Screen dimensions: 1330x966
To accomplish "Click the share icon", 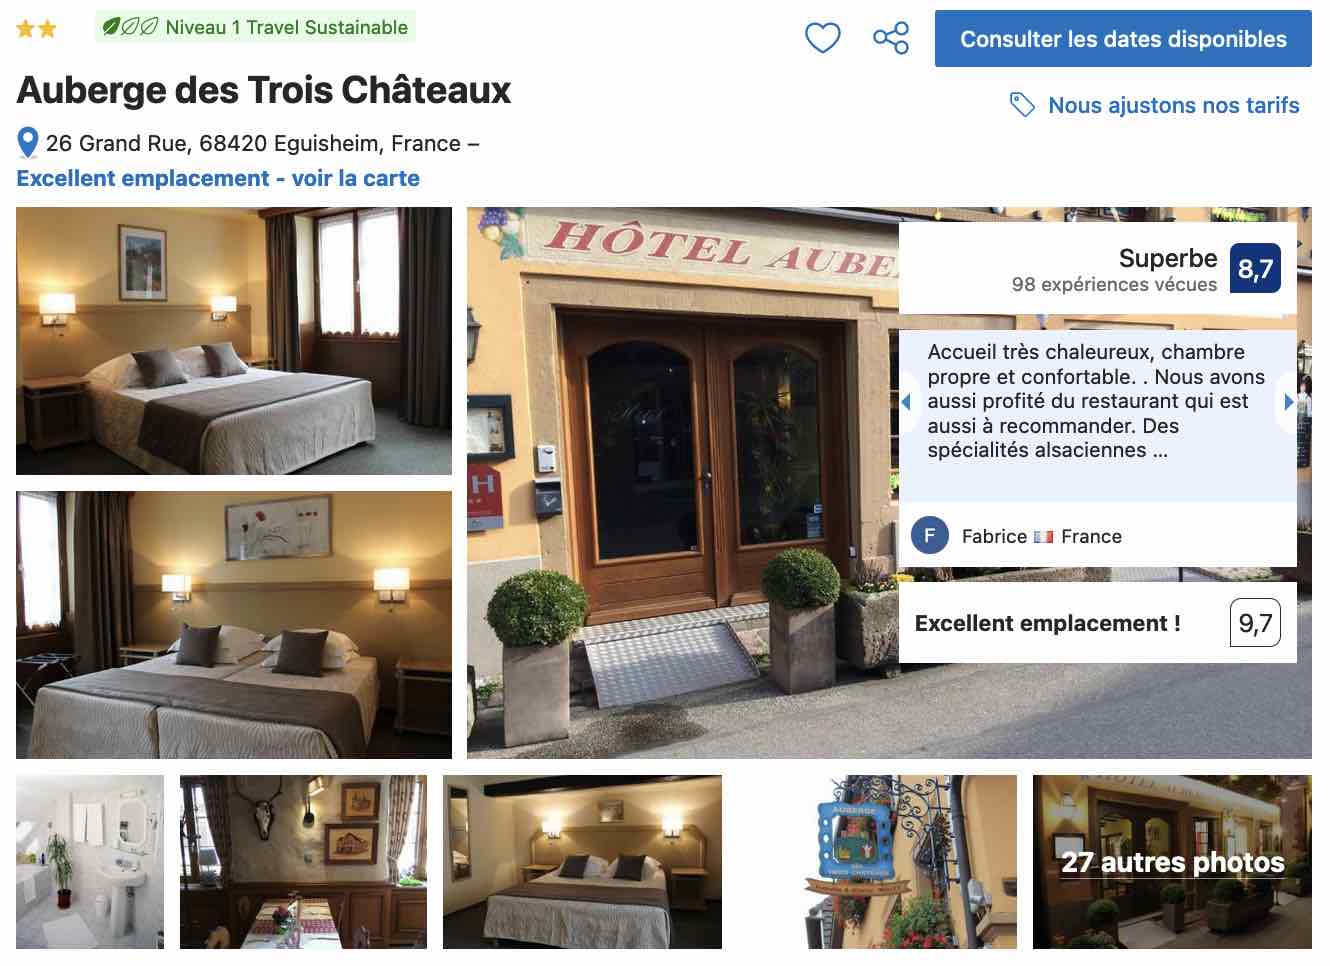I will point(890,39).
